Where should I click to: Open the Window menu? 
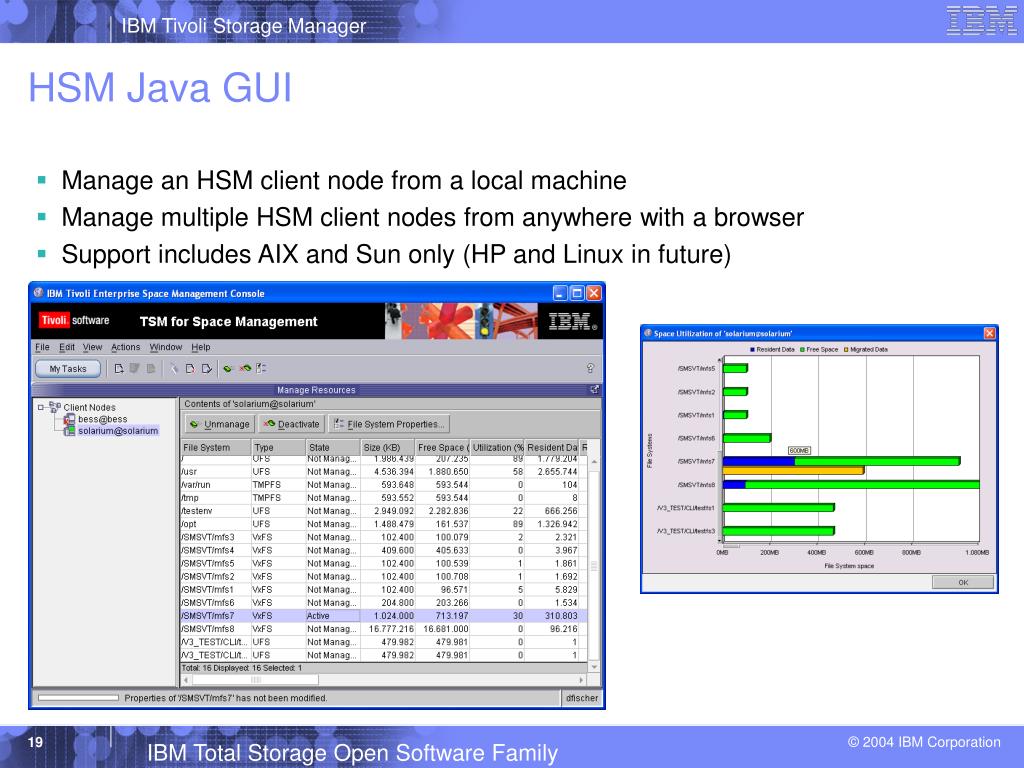(165, 347)
